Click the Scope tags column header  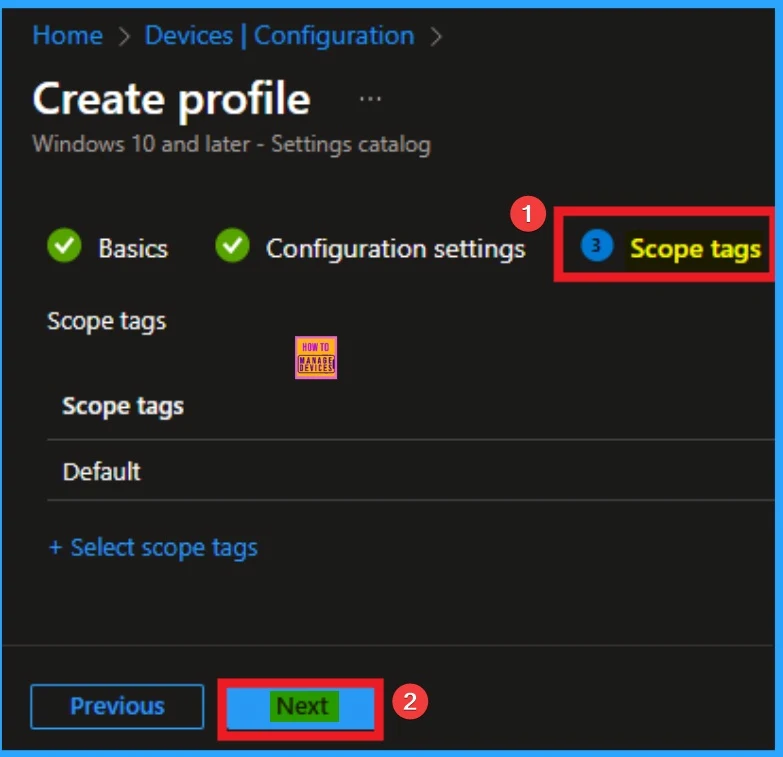[123, 406]
